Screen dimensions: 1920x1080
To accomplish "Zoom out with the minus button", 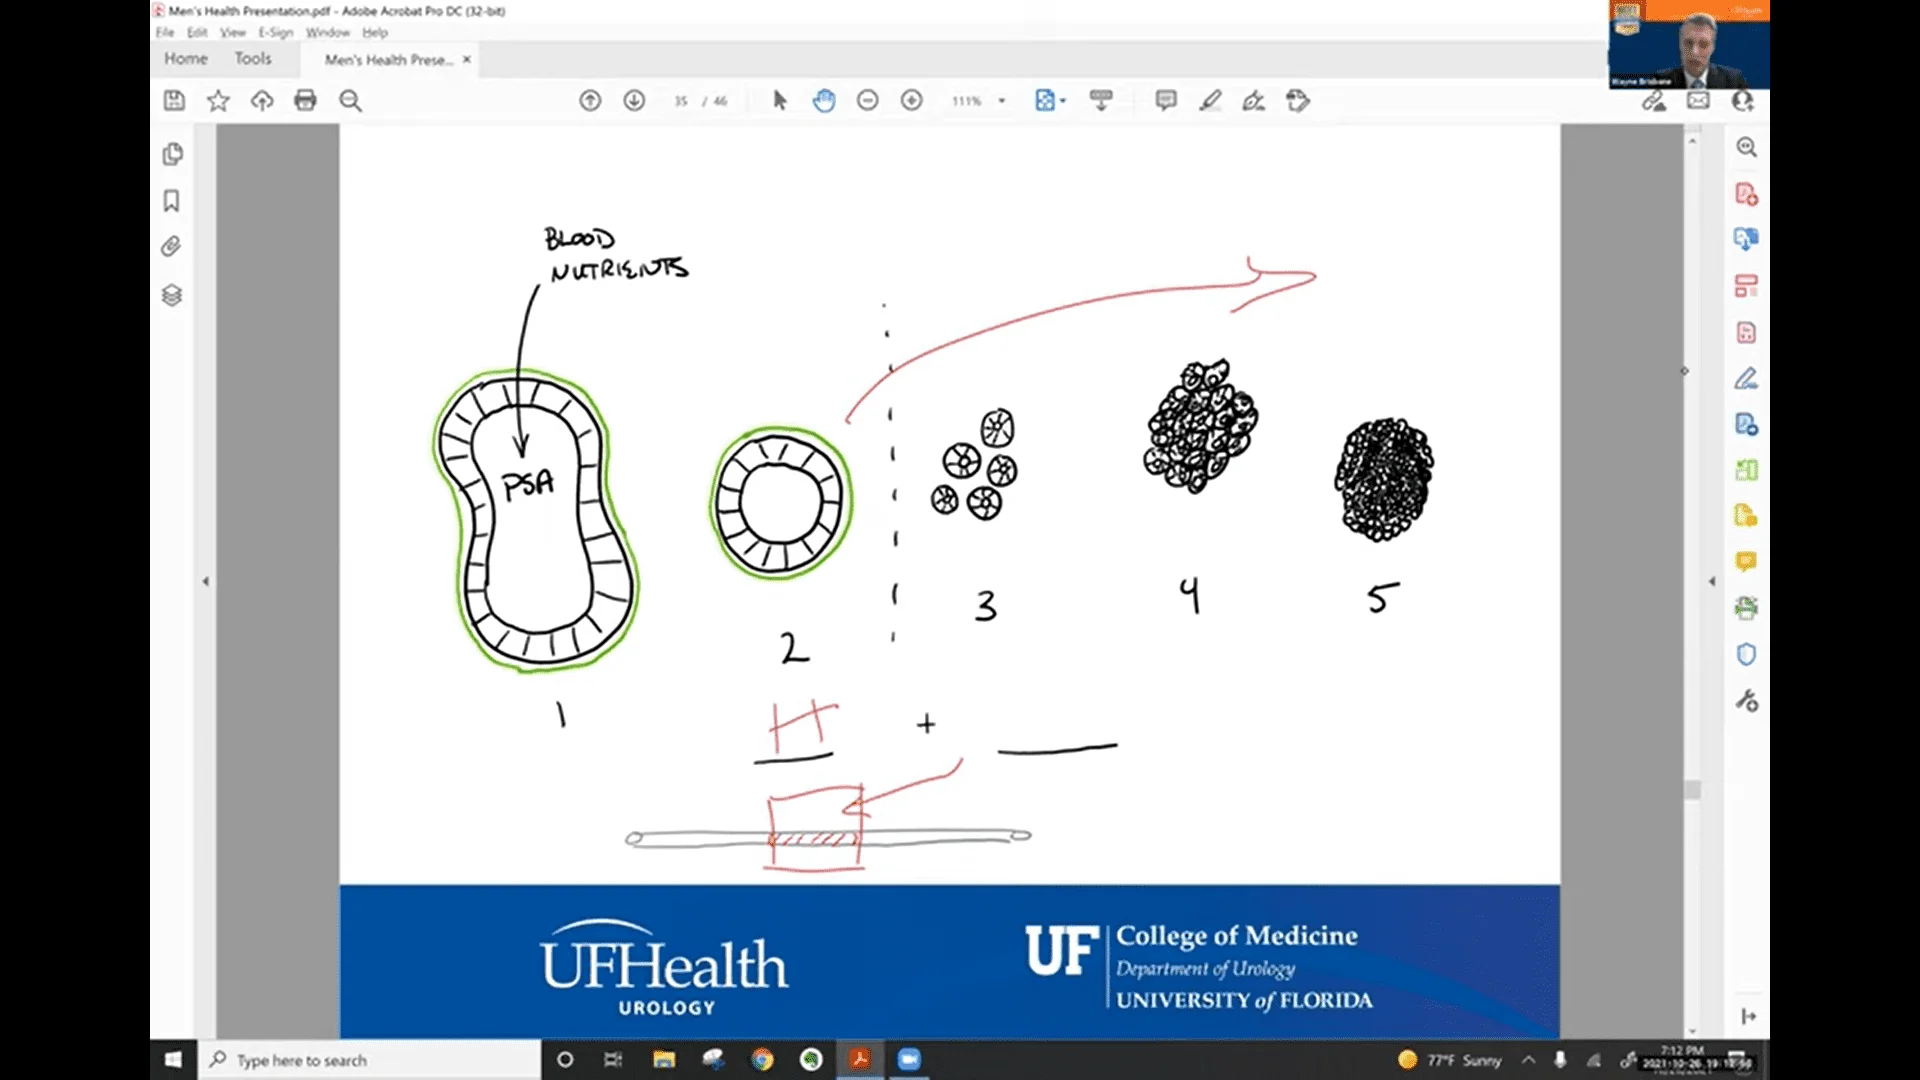I will pyautogui.click(x=868, y=100).
